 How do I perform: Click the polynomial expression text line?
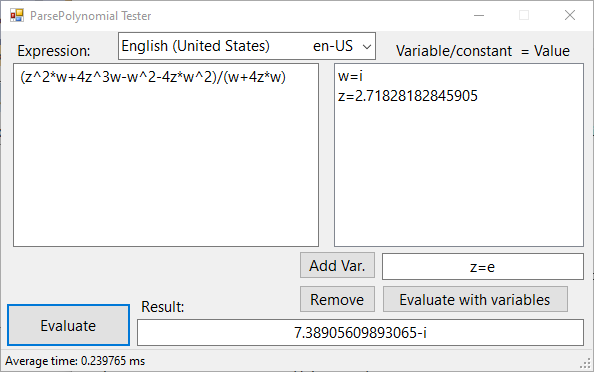coord(153,77)
